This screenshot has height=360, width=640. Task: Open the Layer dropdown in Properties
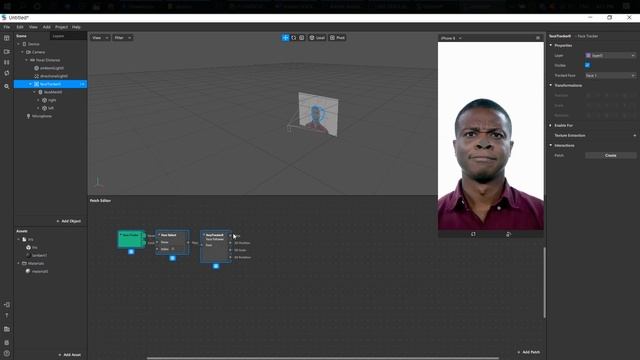click(611, 56)
